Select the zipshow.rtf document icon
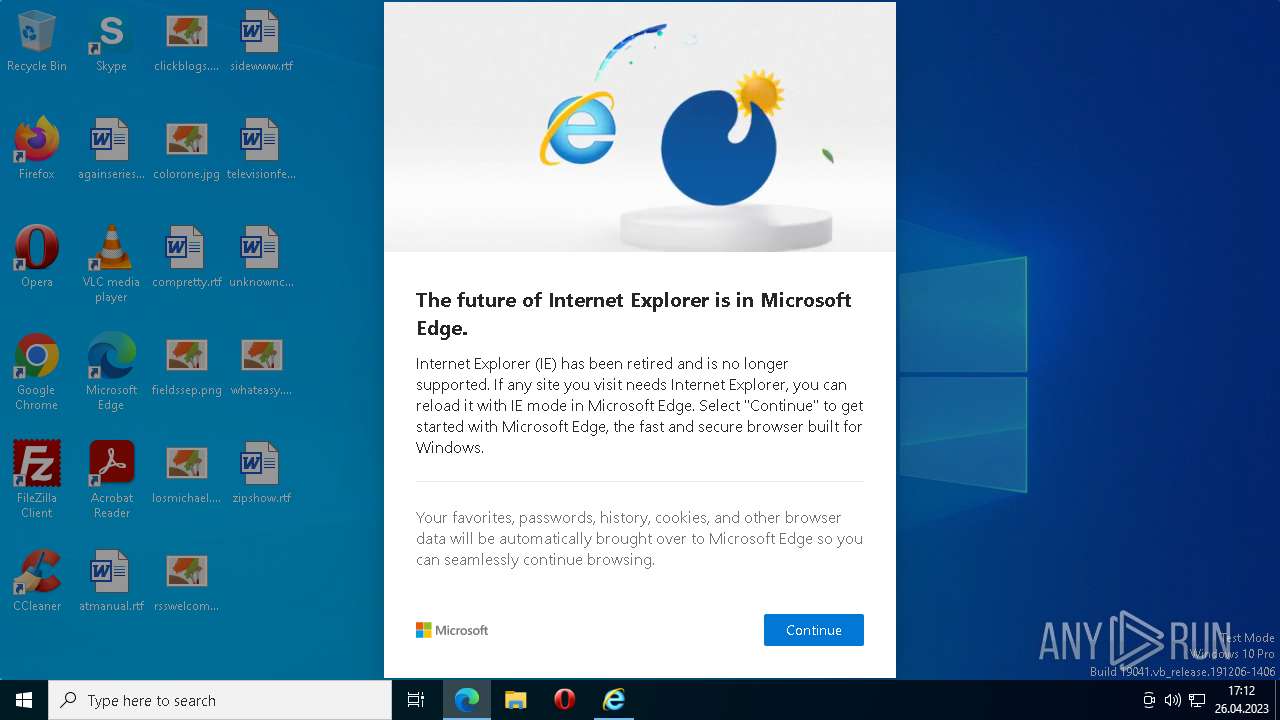Screen dimensions: 1280x720 click(x=261, y=474)
